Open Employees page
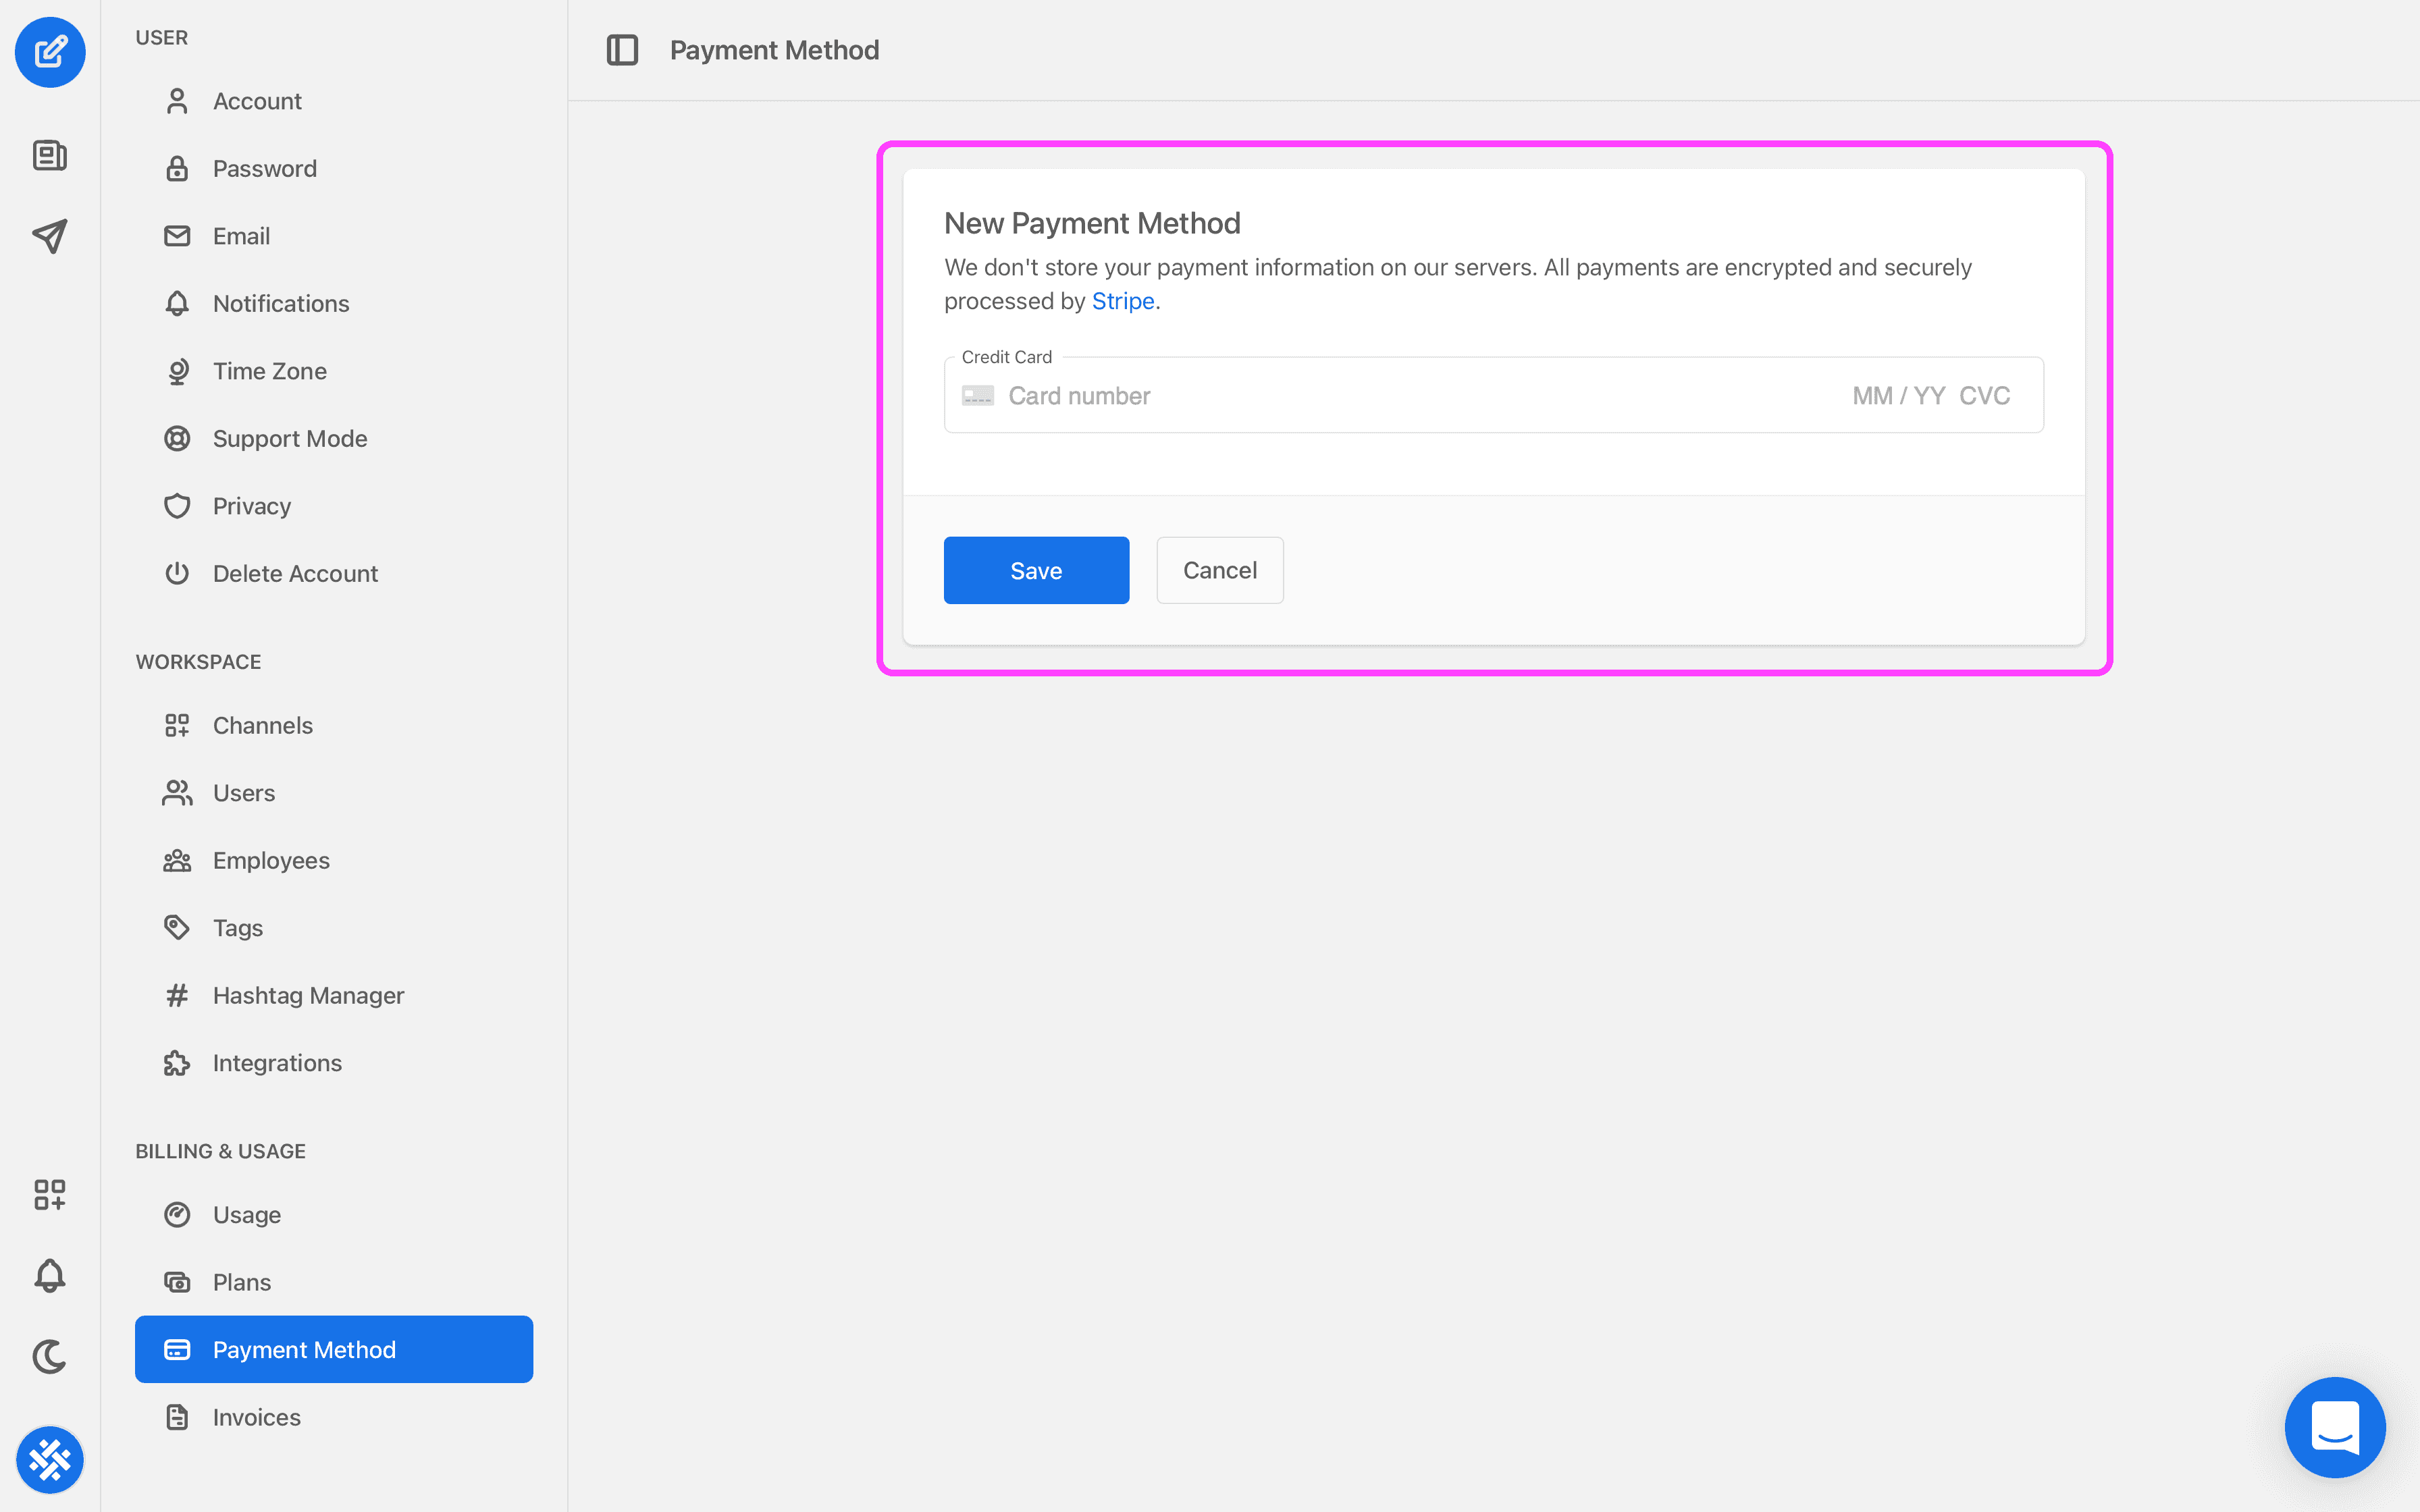 pos(334,861)
